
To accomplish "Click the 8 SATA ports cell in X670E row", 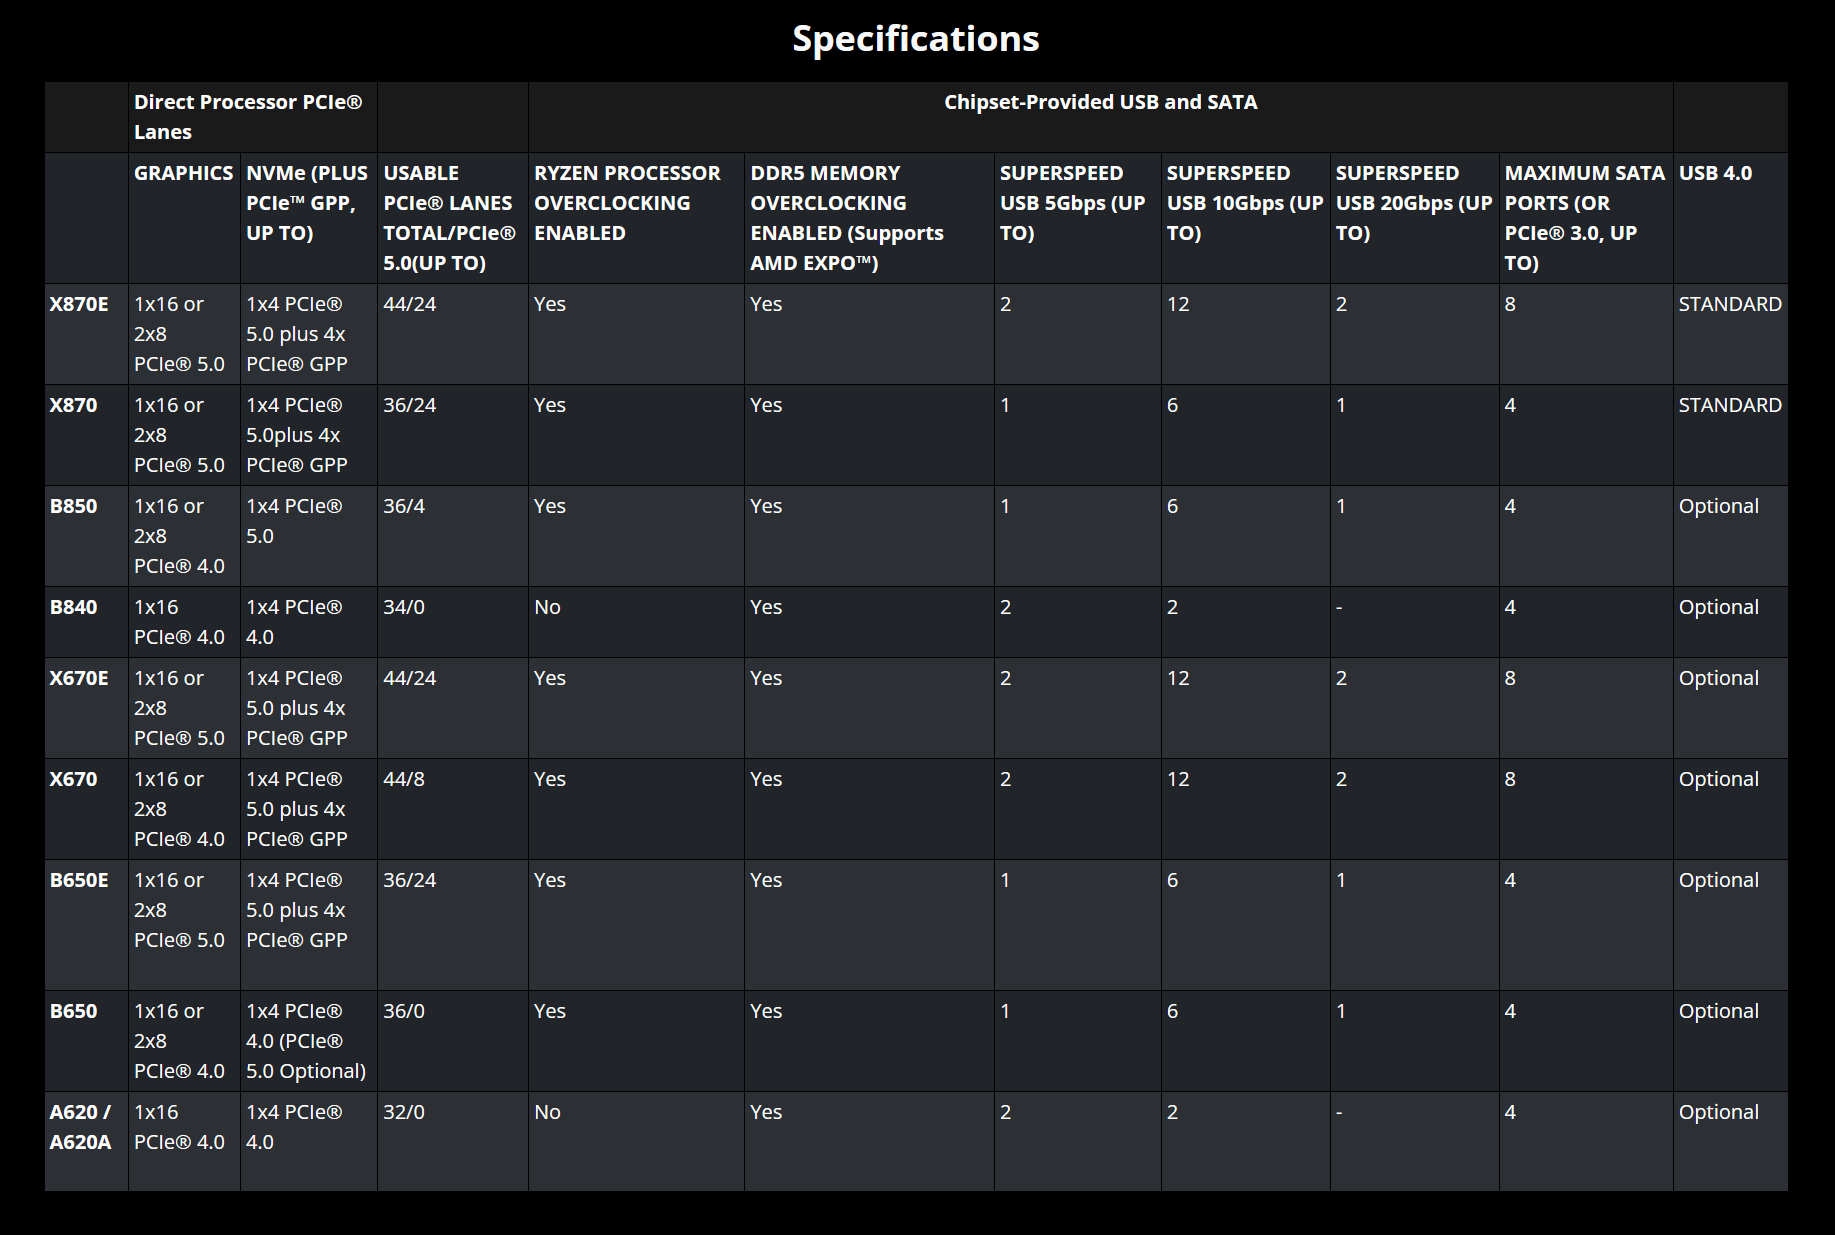I will click(x=1586, y=708).
